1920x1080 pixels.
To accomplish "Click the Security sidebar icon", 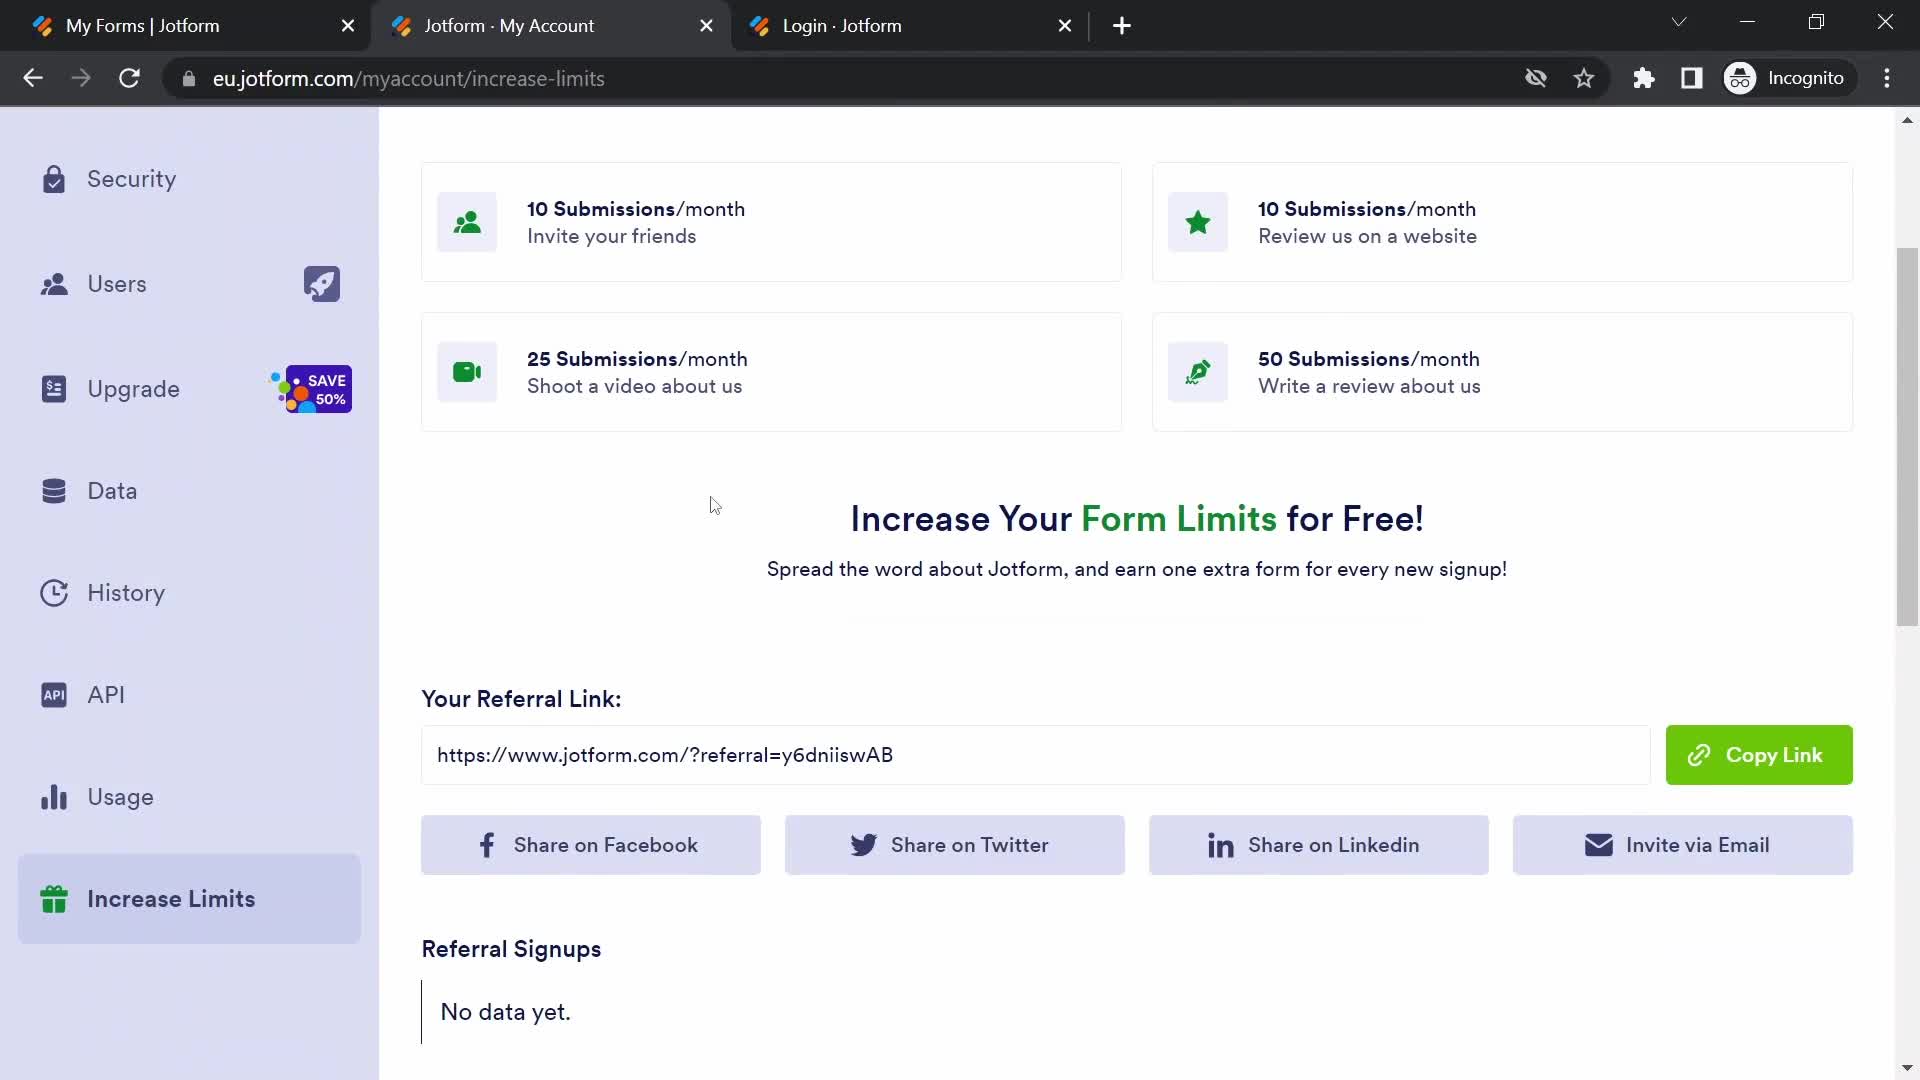I will pyautogui.click(x=53, y=178).
